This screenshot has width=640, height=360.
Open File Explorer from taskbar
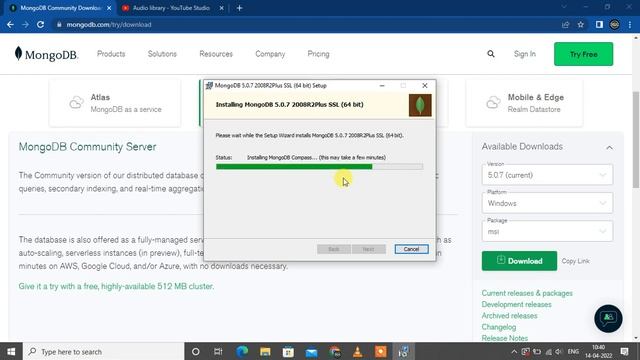[265, 351]
